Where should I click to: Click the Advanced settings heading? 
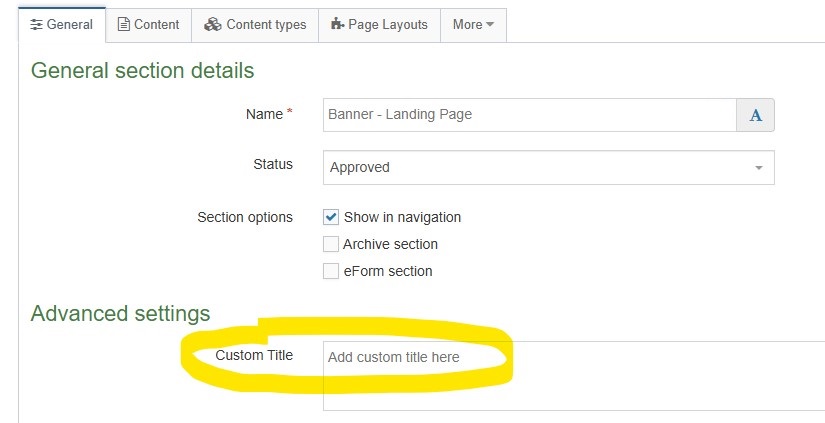(x=120, y=314)
